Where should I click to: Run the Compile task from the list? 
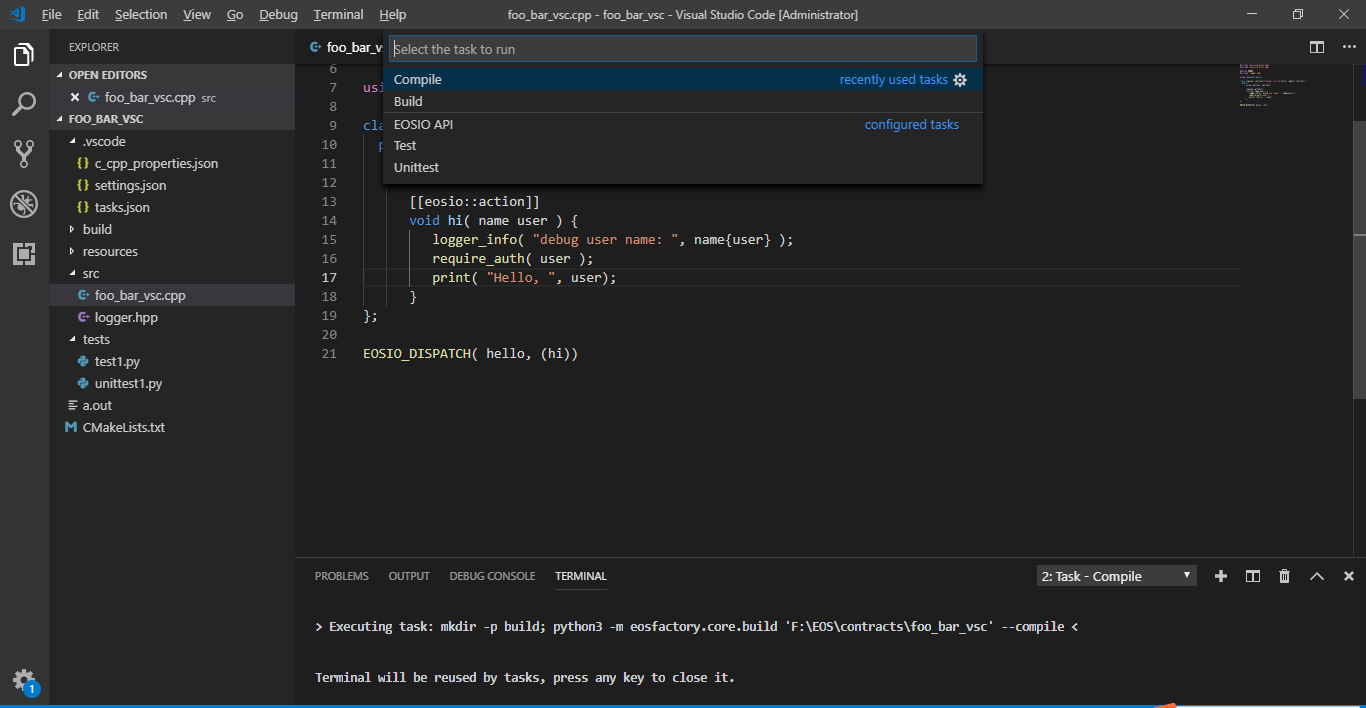coord(683,80)
